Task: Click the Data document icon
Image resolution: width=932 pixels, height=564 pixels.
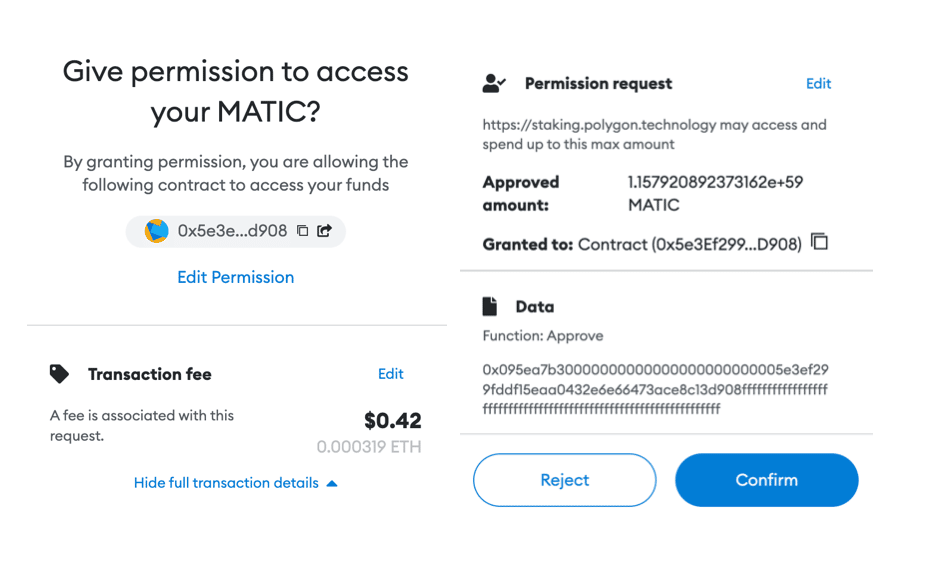Action: coord(490,307)
